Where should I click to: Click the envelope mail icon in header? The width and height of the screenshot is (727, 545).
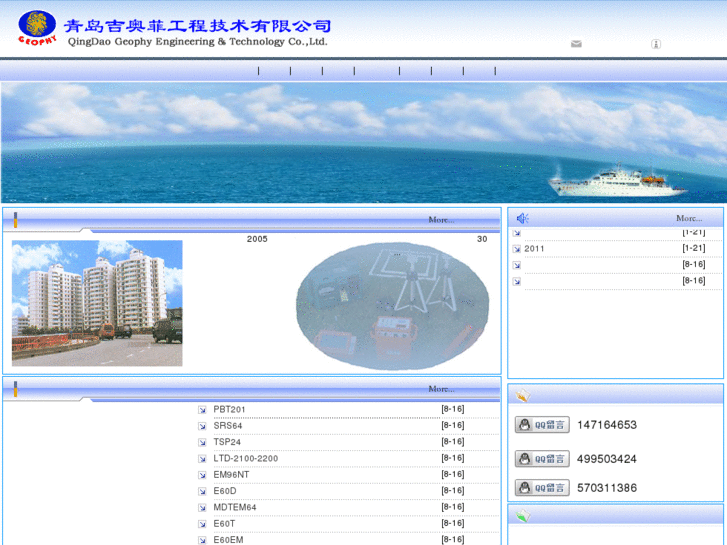point(576,44)
